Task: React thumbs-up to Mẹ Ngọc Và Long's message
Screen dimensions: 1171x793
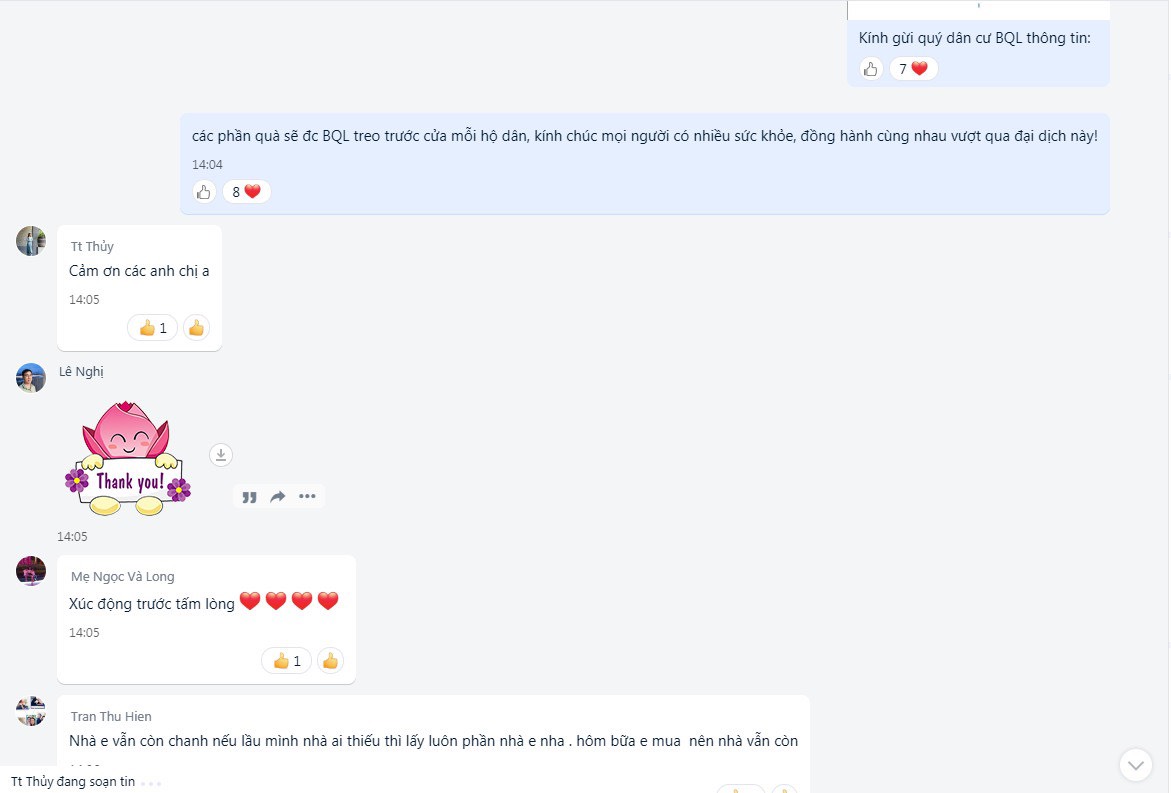Action: pos(330,661)
